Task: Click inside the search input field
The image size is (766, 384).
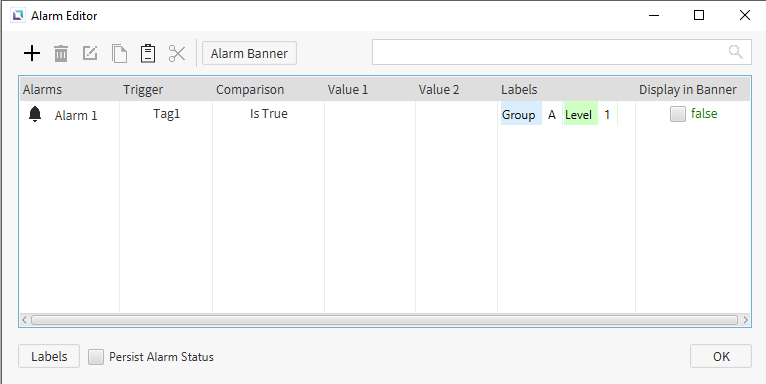Action: click(x=549, y=52)
